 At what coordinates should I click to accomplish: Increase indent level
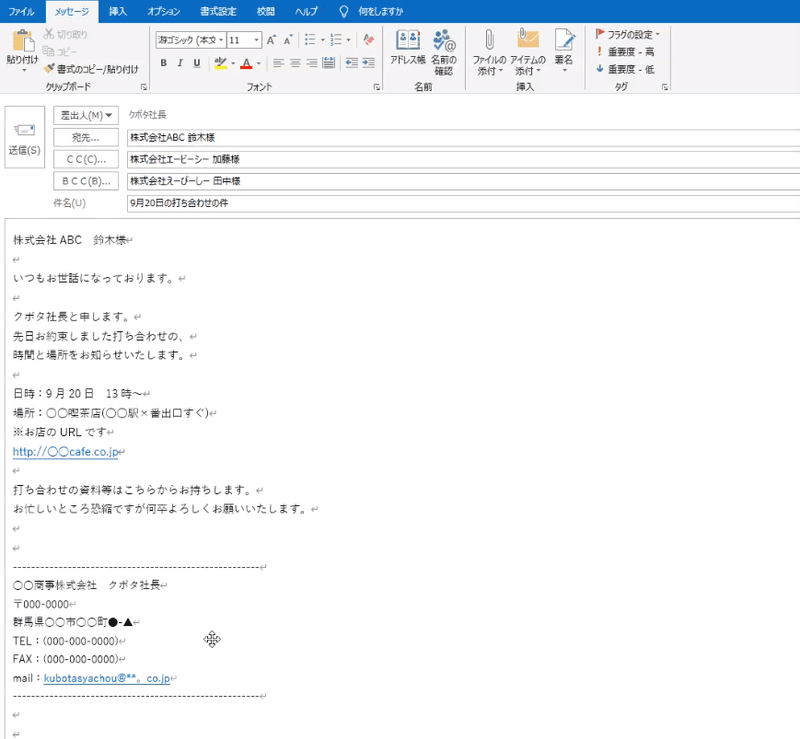coord(368,63)
